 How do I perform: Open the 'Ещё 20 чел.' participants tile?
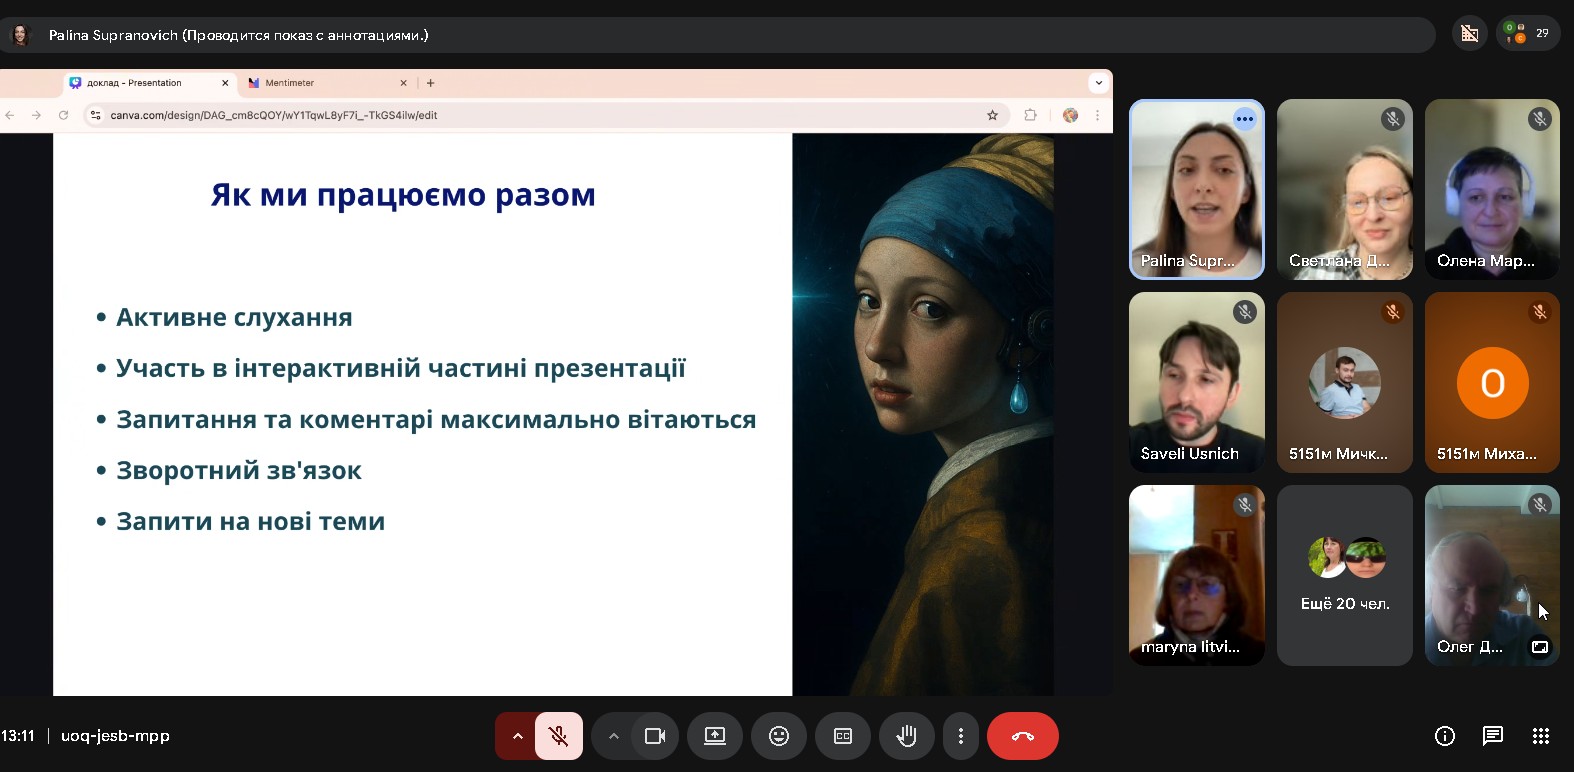(1345, 575)
